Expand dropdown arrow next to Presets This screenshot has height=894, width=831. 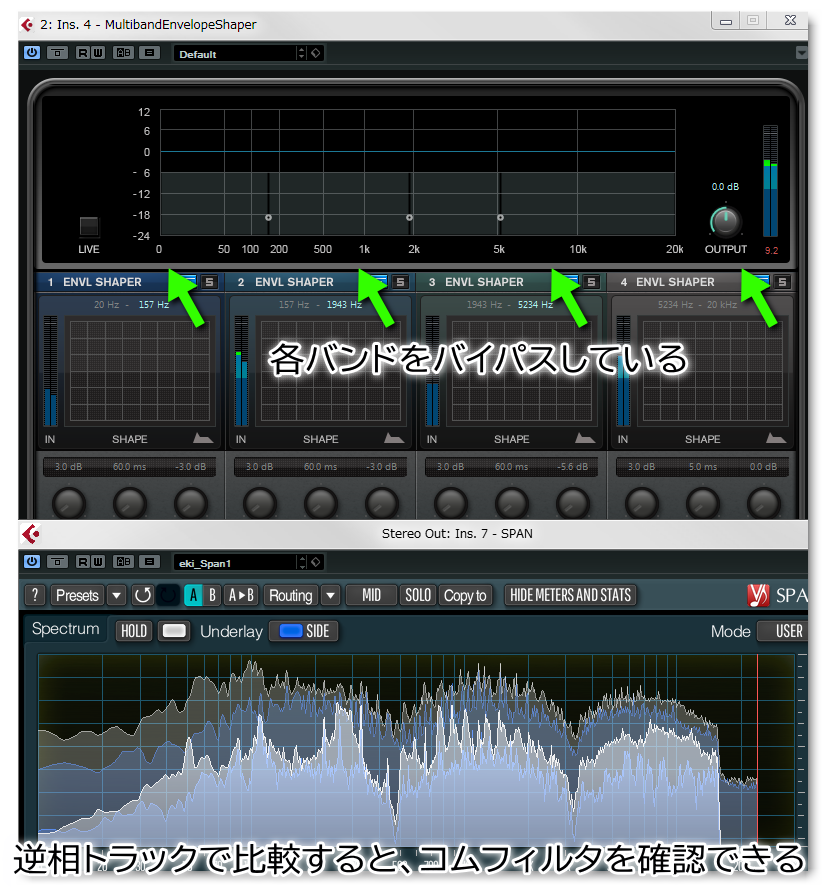116,595
